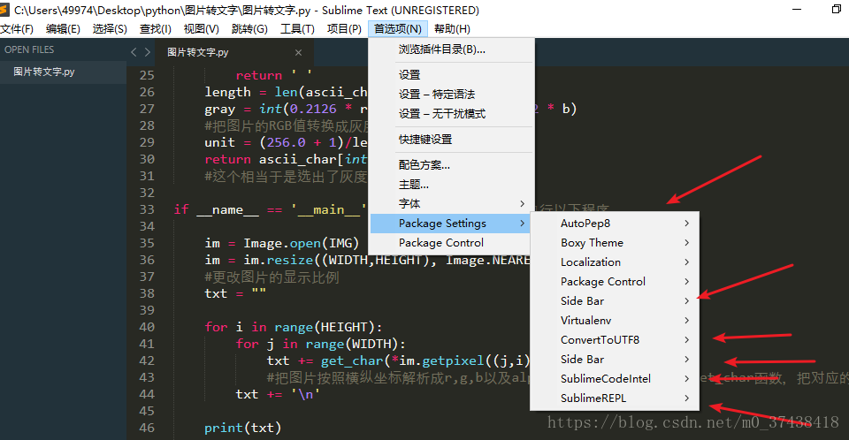Screen dimensions: 849x440
Task: Switch to the 图片转文字.py editor tab
Action: point(233,52)
